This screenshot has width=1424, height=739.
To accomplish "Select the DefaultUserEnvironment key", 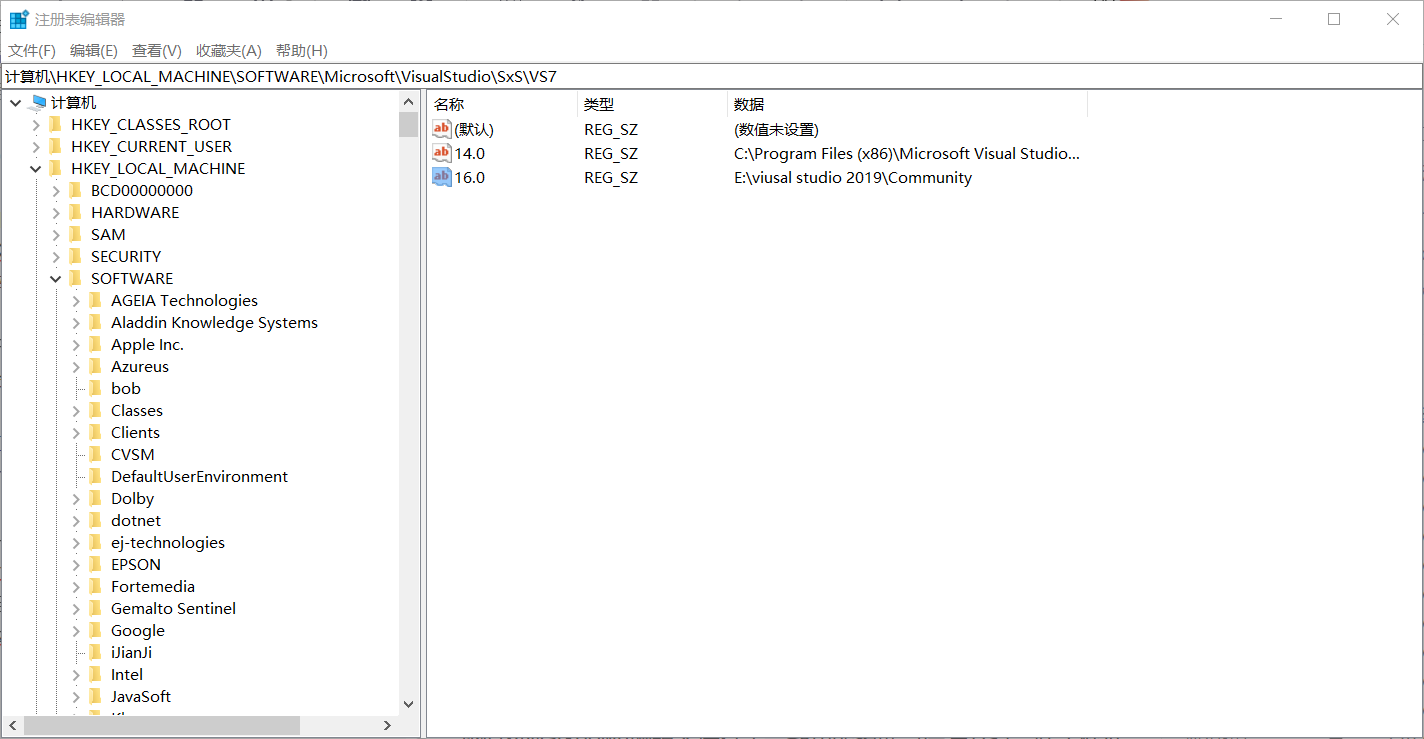I will [x=199, y=477].
